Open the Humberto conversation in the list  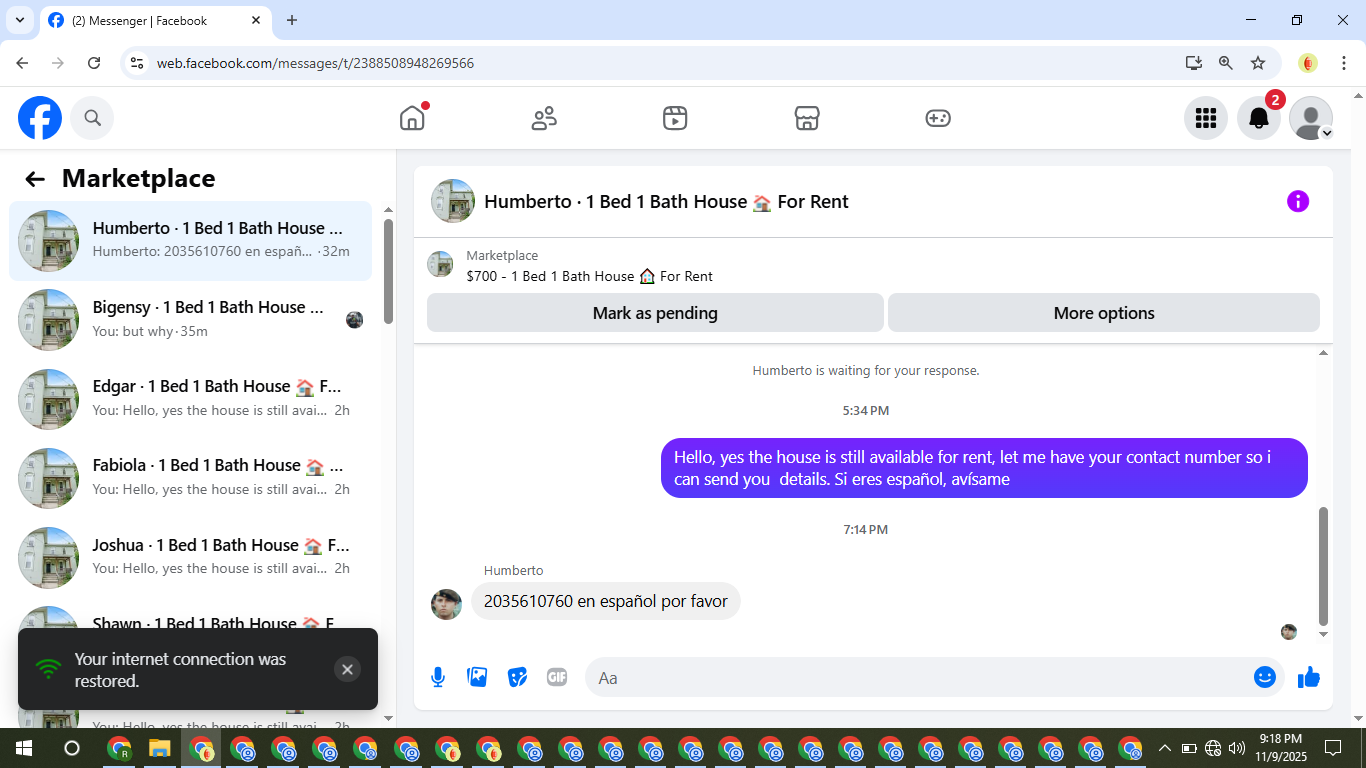pyautogui.click(x=190, y=241)
